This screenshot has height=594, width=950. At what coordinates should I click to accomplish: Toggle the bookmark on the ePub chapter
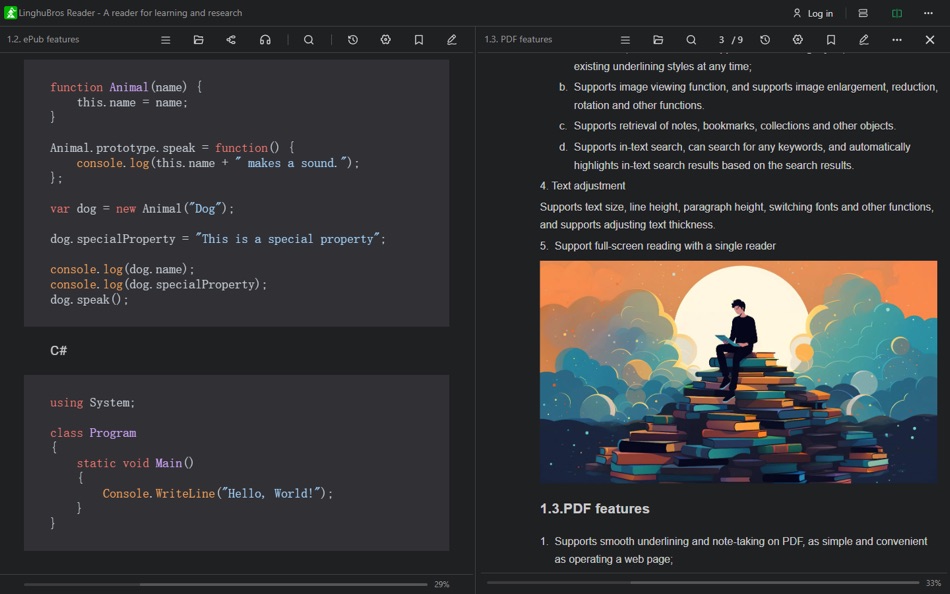[x=419, y=39]
